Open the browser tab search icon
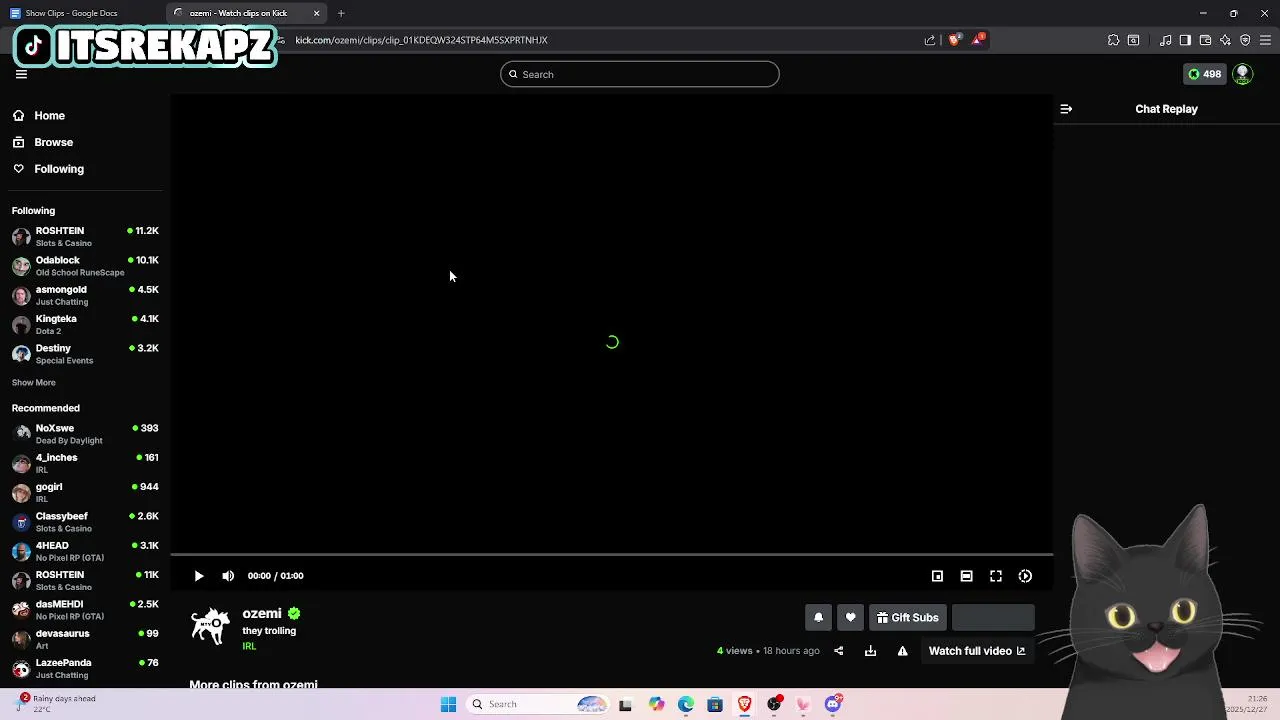The image size is (1280, 720). coord(1133,40)
